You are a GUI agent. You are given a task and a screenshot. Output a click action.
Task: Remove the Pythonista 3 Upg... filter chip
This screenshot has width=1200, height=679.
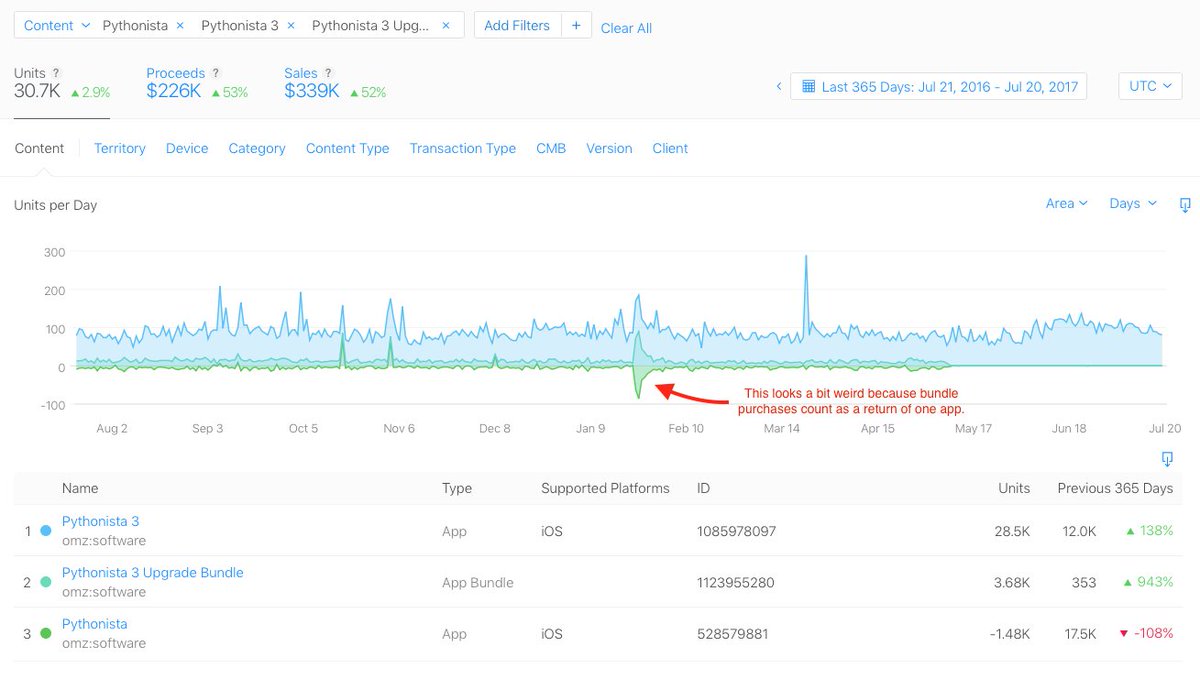click(445, 25)
